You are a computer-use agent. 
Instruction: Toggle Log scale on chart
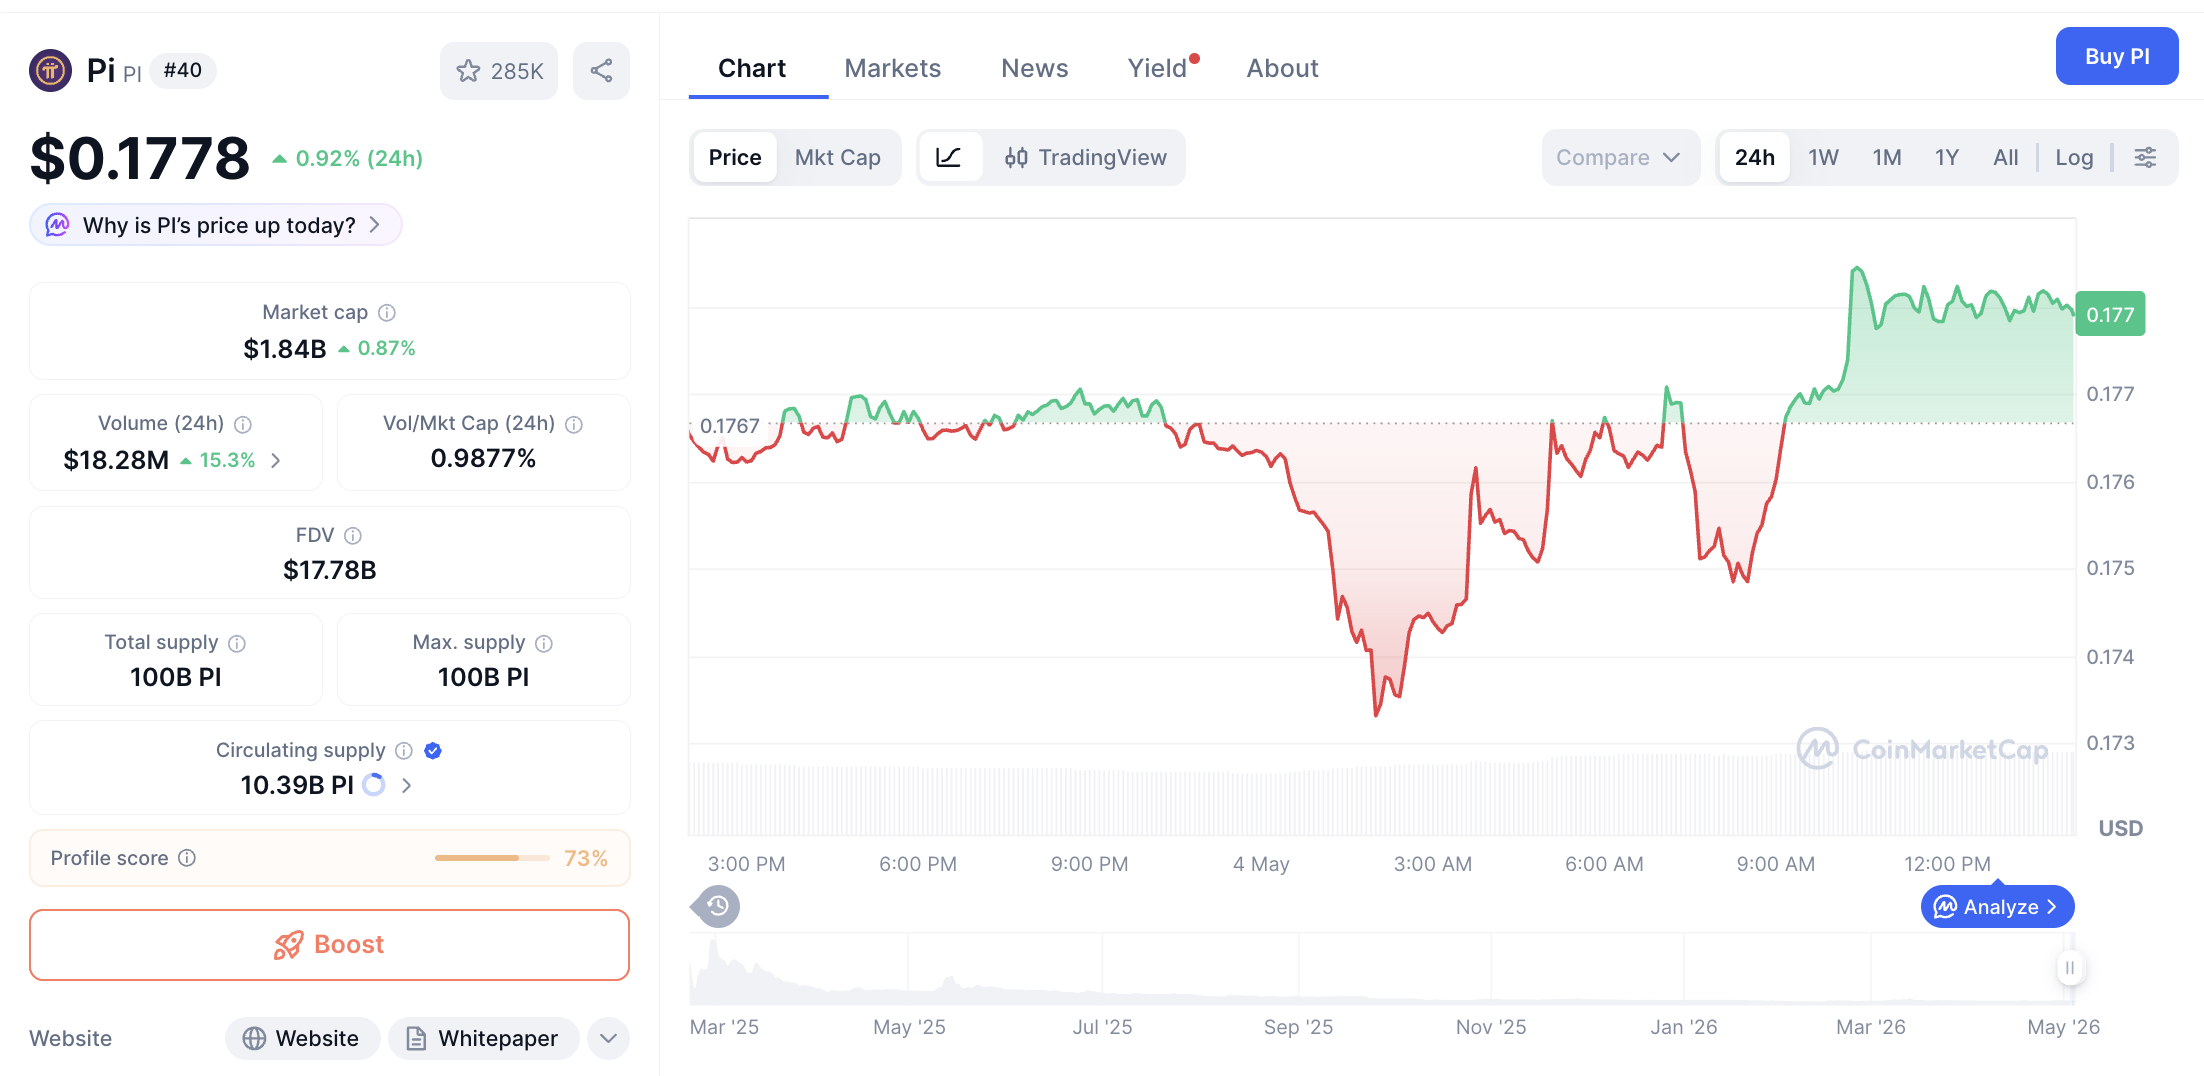coord(2074,157)
